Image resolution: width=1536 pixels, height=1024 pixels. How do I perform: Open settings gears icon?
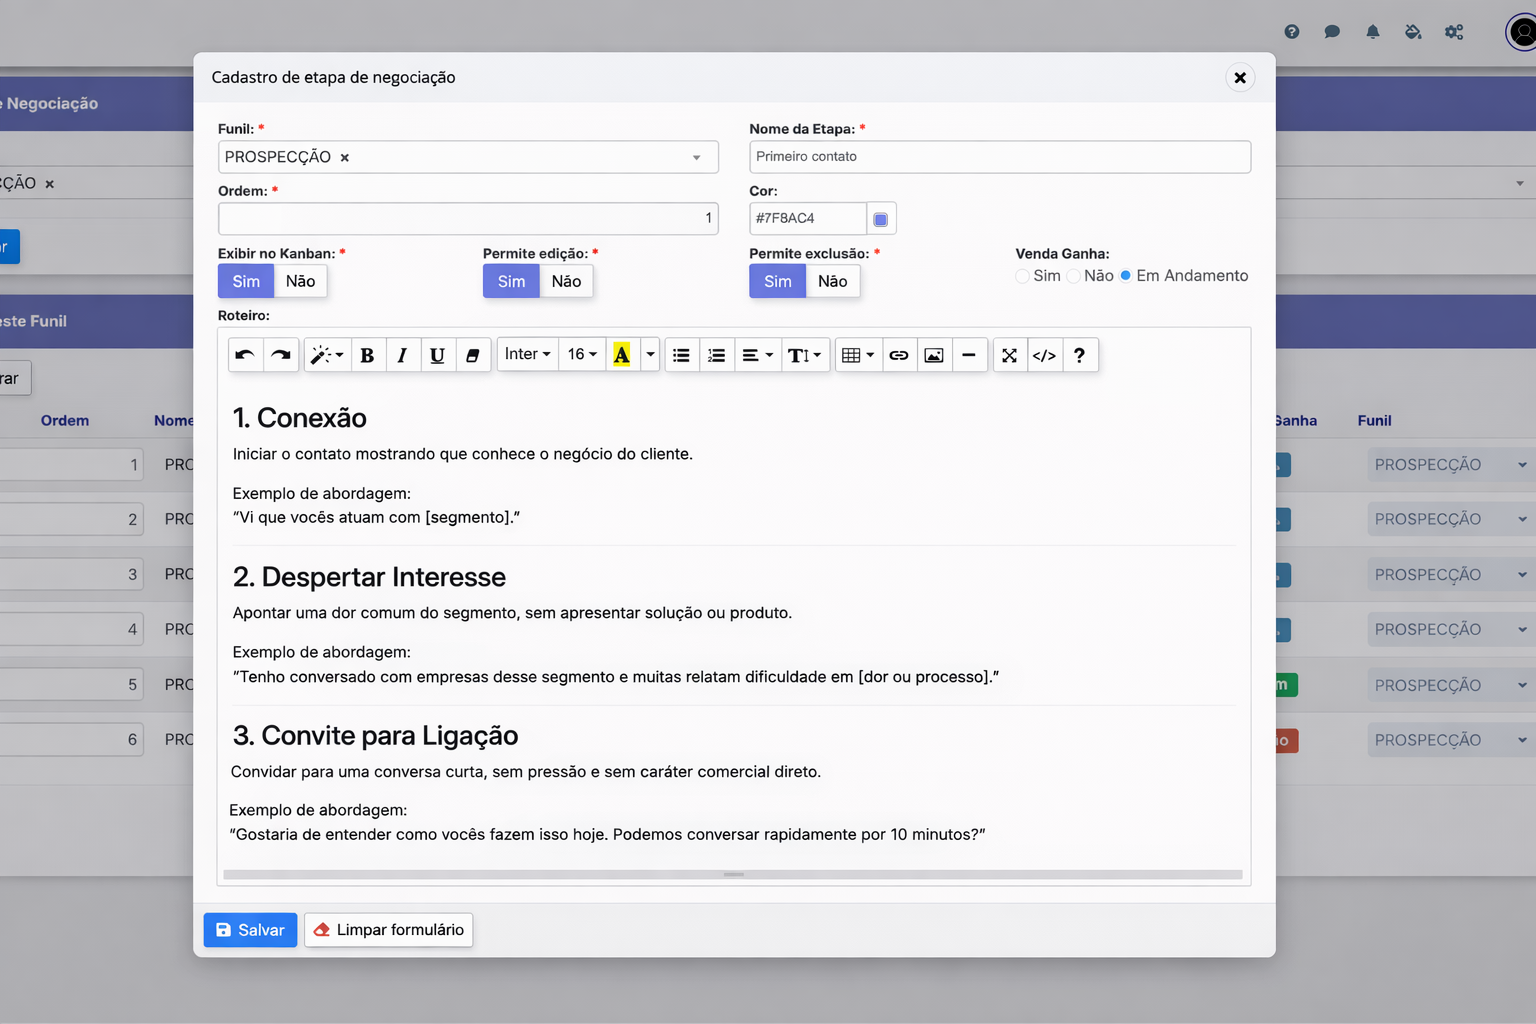coord(1454,32)
